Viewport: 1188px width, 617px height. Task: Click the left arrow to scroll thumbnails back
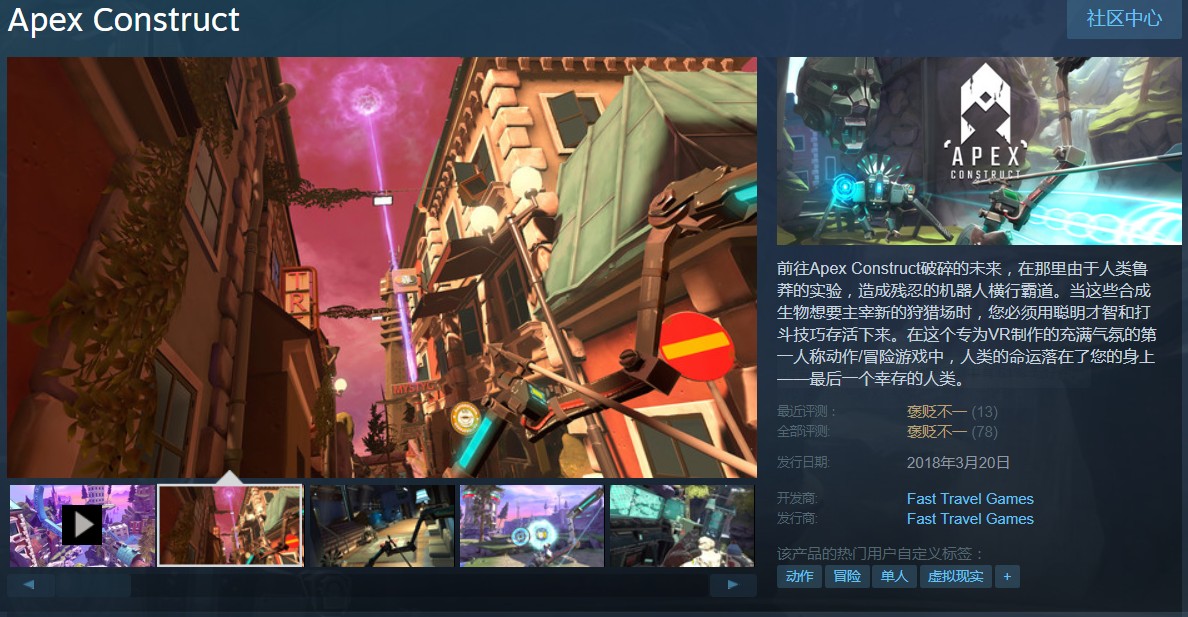click(30, 584)
